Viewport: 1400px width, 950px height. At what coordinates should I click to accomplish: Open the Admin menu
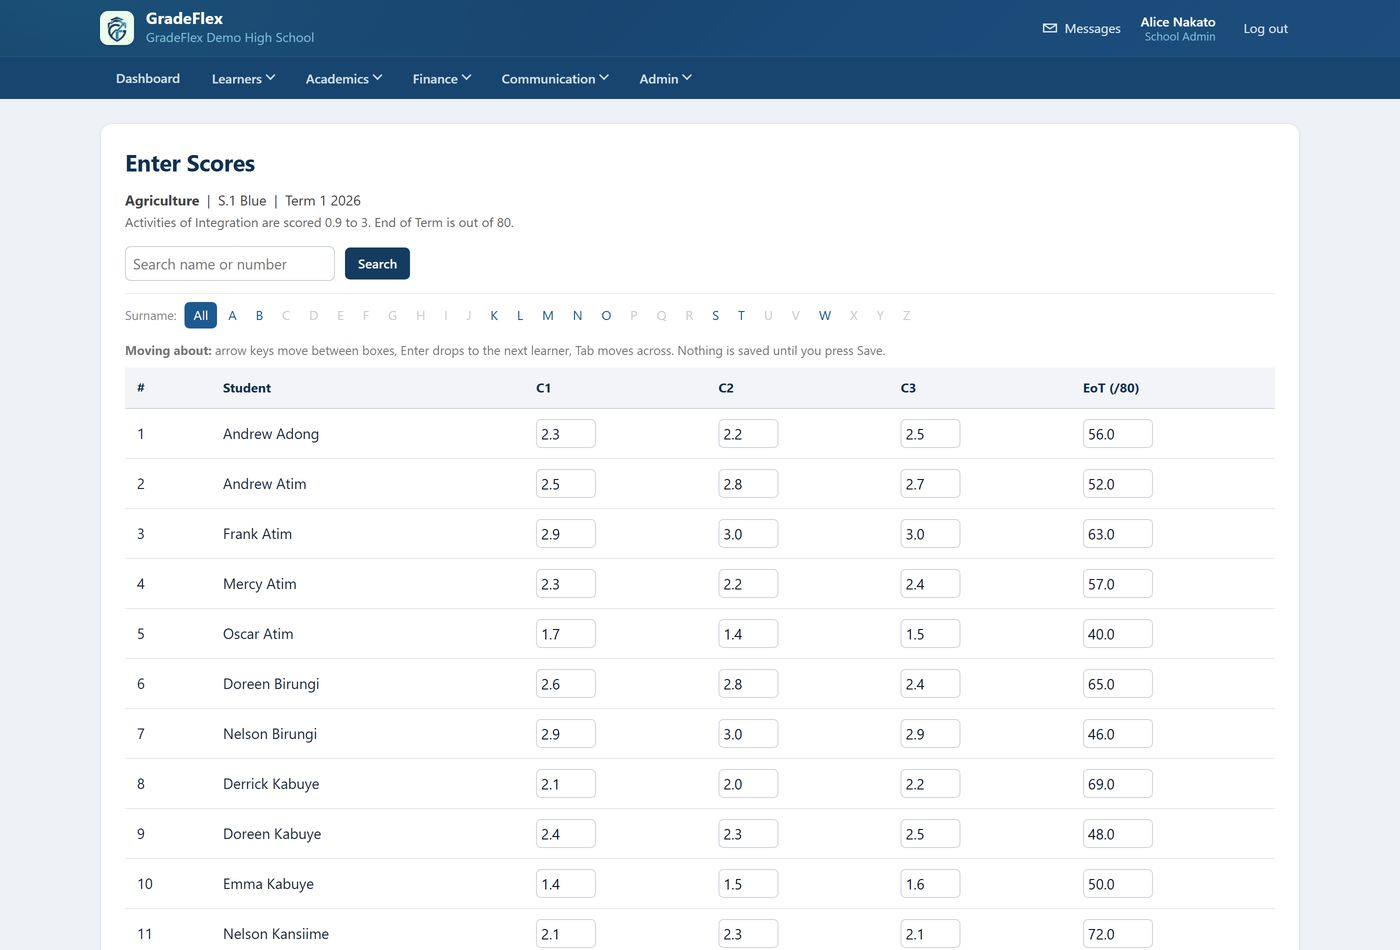click(665, 78)
